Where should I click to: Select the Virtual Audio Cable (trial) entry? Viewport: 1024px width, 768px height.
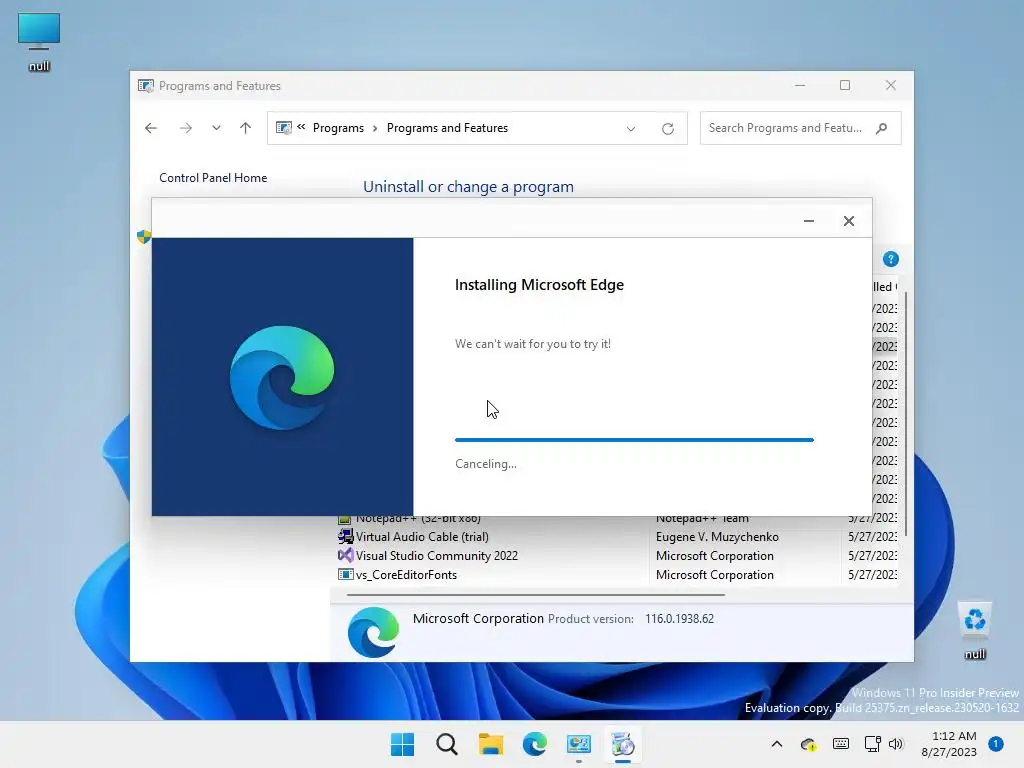tap(422, 537)
